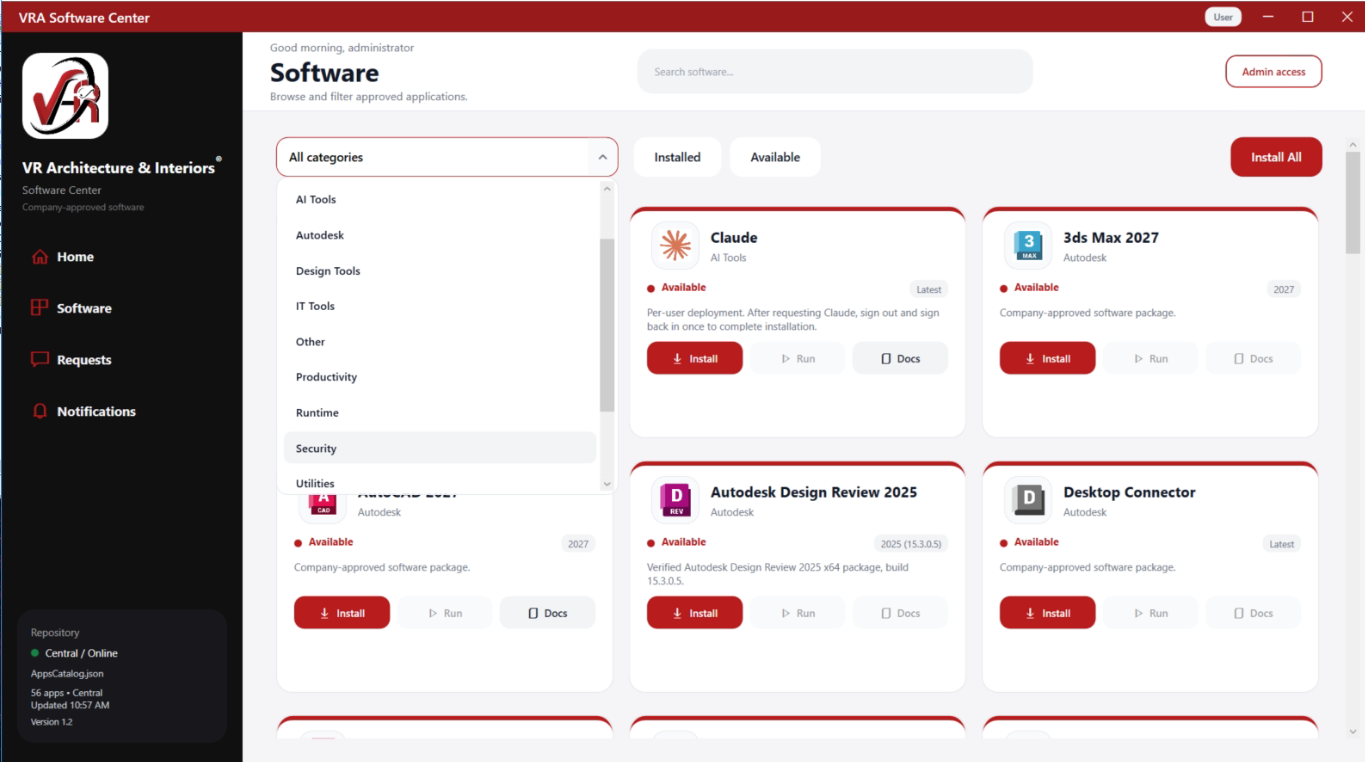
Task: Click the green repository online status dot
Action: click(x=36, y=653)
